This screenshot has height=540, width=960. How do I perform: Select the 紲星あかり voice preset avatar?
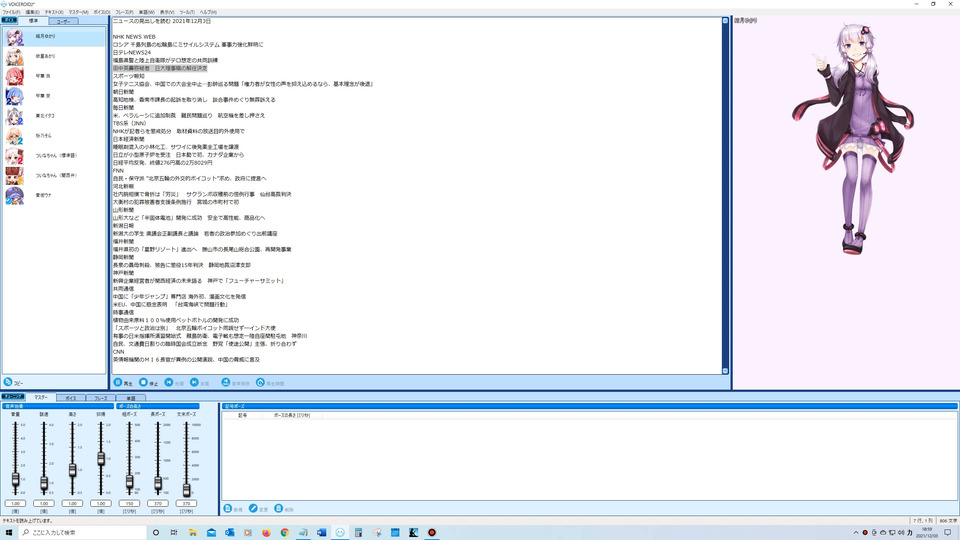(x=14, y=56)
